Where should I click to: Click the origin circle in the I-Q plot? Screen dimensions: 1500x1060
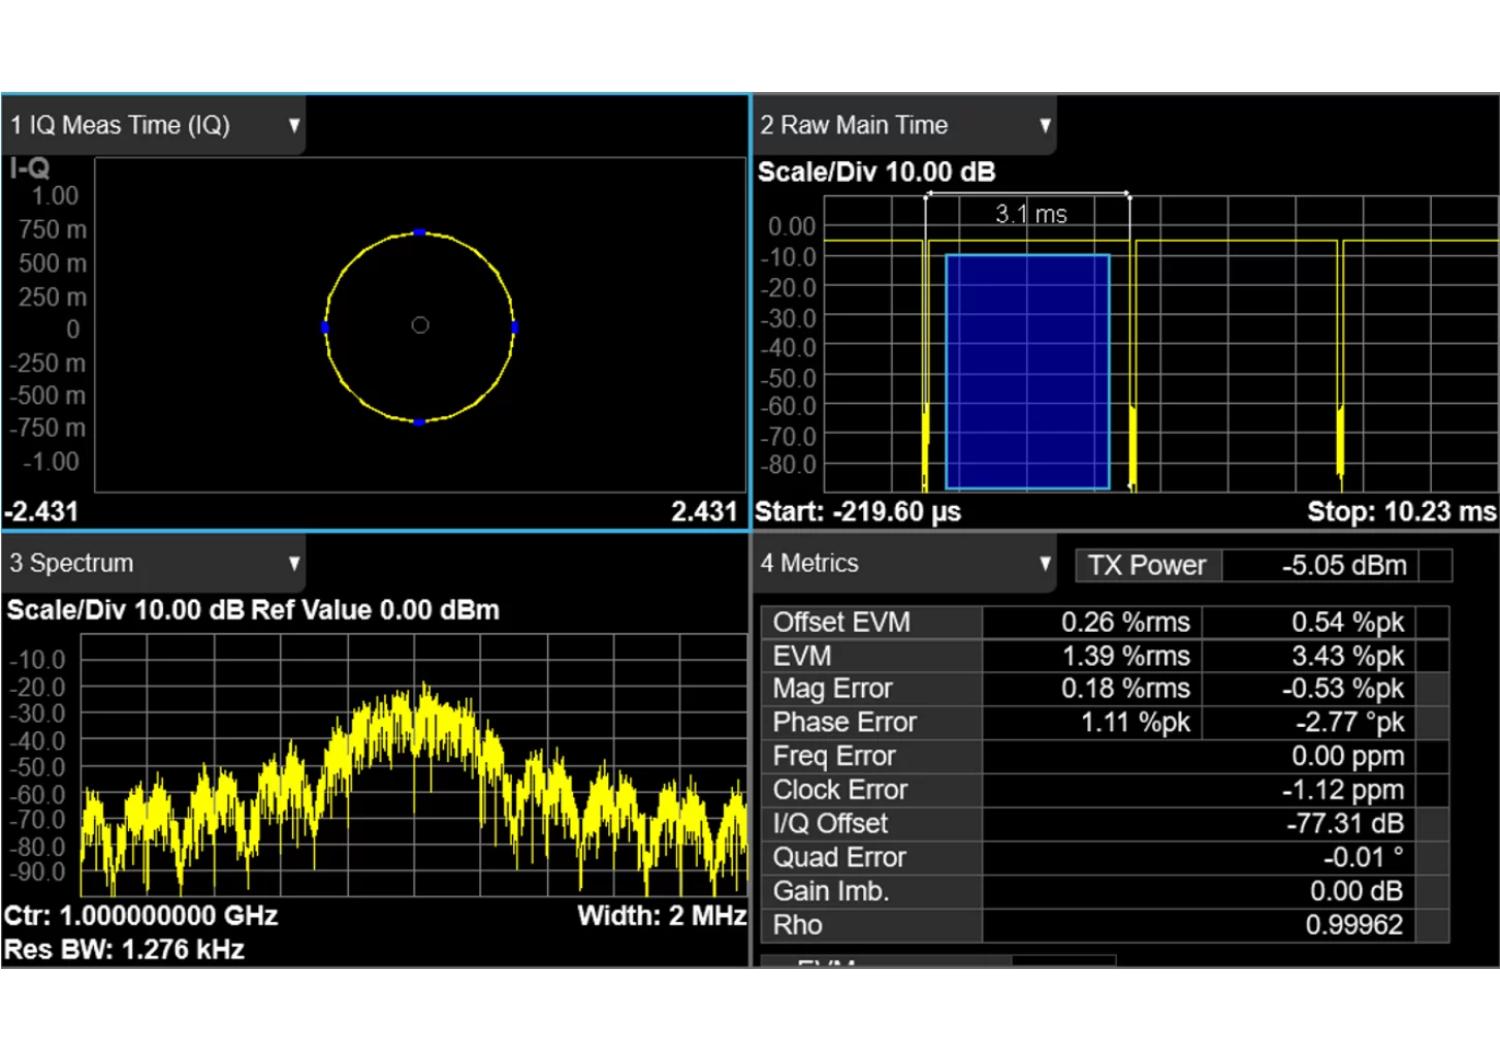pyautogui.click(x=420, y=325)
